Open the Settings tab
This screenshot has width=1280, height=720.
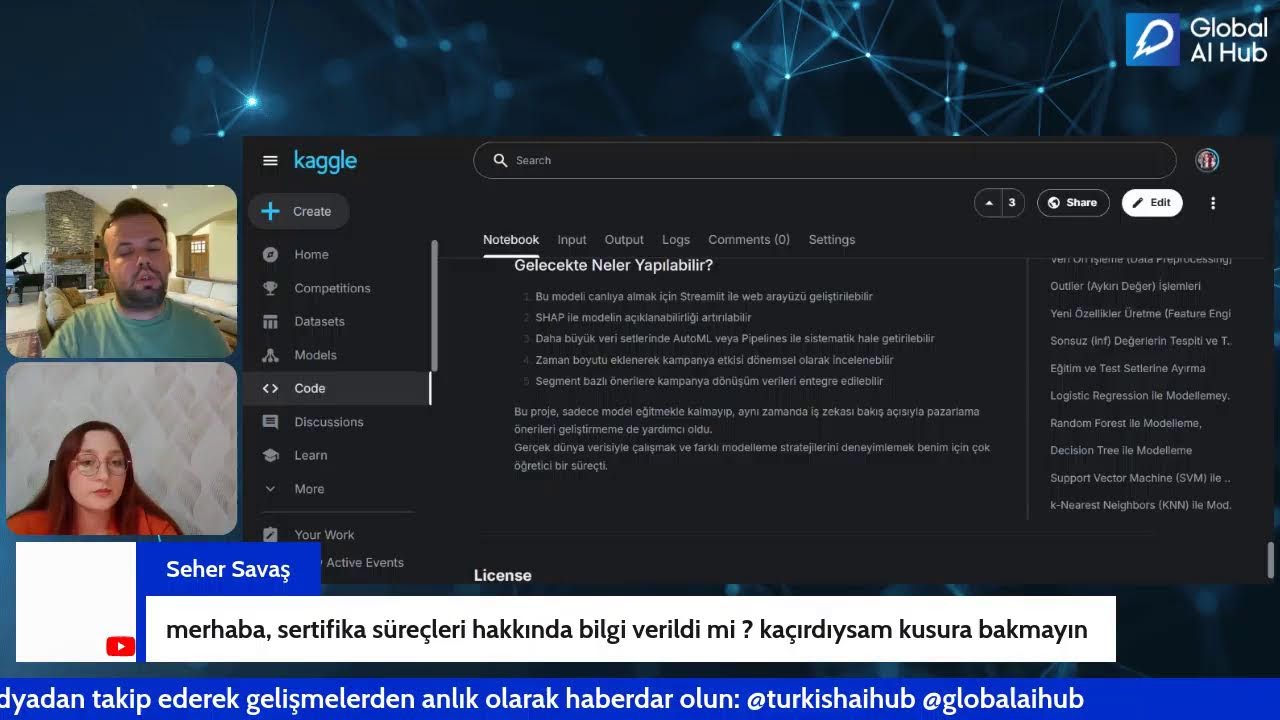[x=832, y=240]
